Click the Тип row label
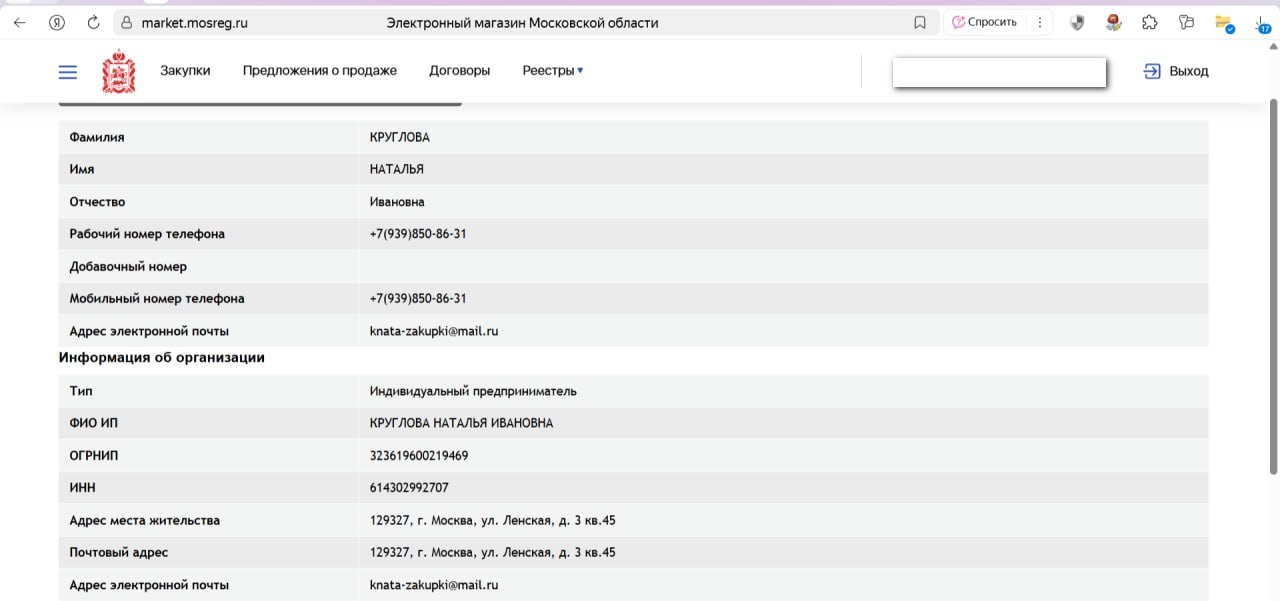The height and width of the screenshot is (601, 1280). (81, 391)
